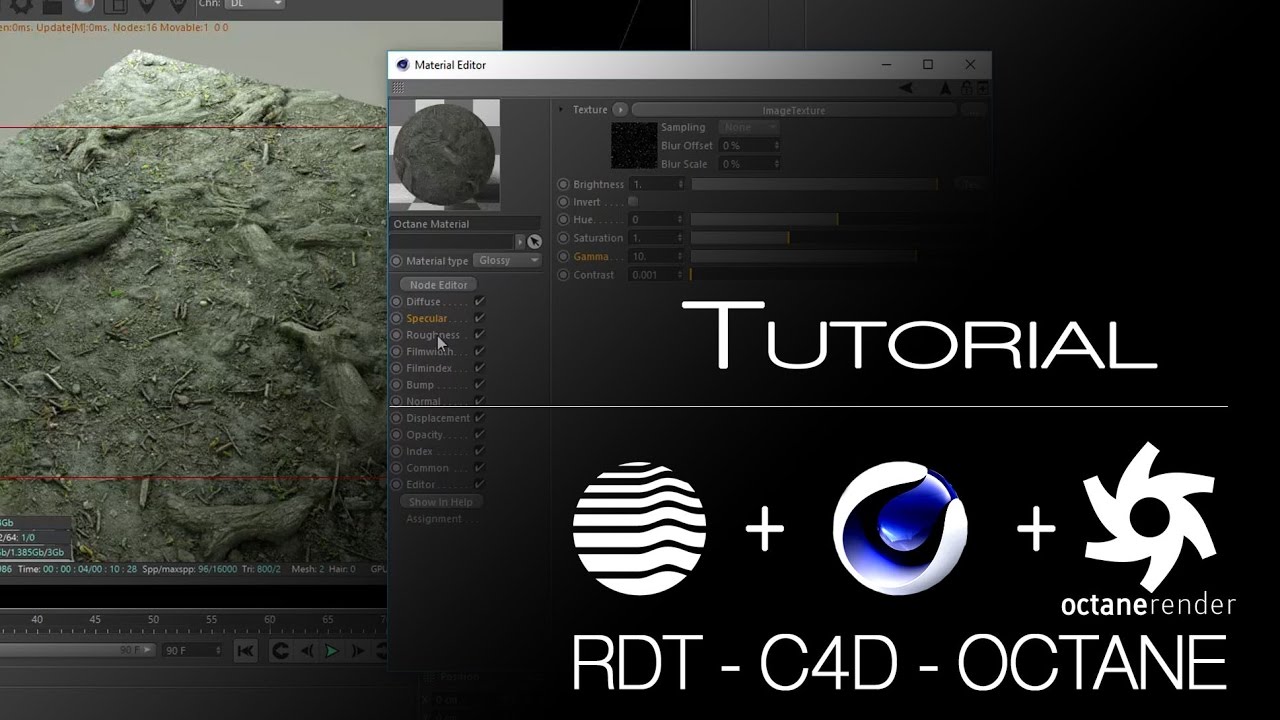Toggle the Bump channel checkbox

(479, 384)
